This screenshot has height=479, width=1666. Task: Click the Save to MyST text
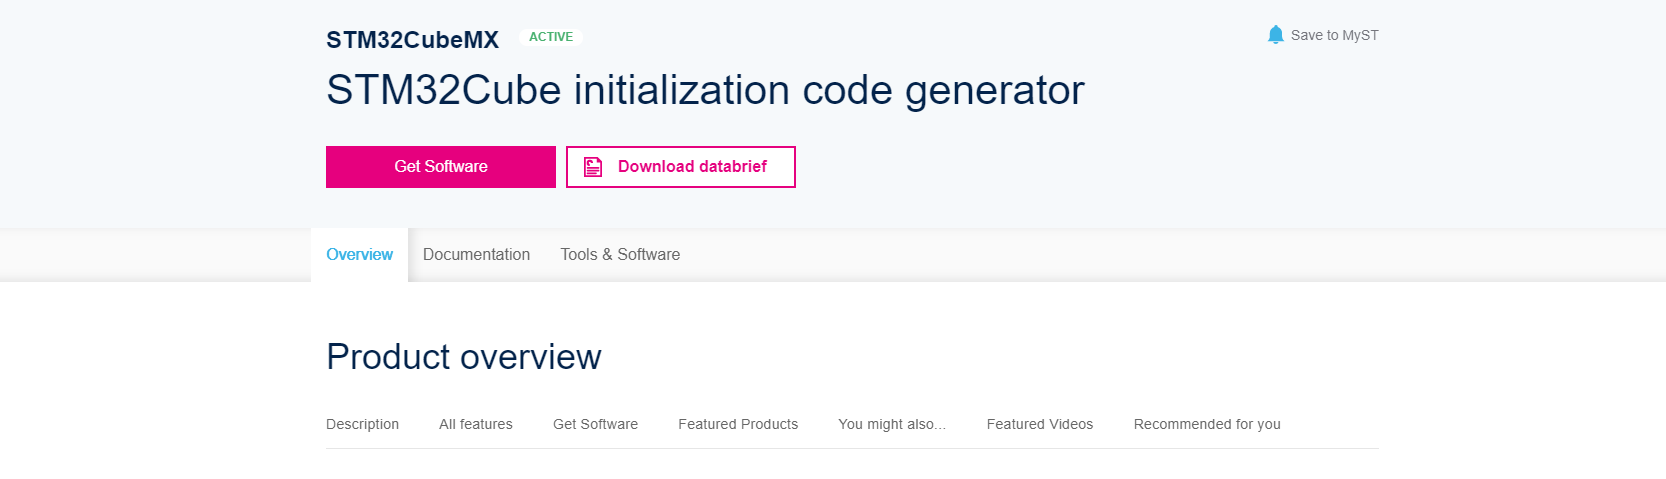tap(1334, 35)
